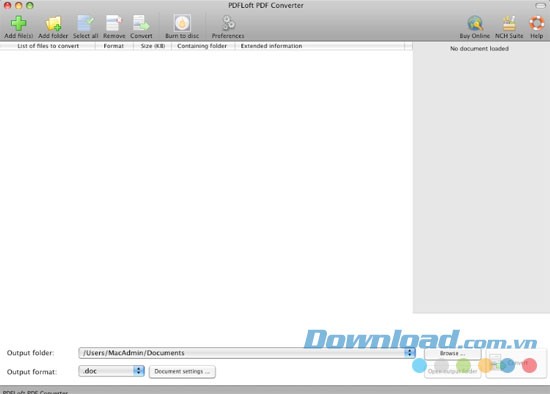Click the Buy Online icon
The width and height of the screenshot is (550, 394).
point(475,24)
